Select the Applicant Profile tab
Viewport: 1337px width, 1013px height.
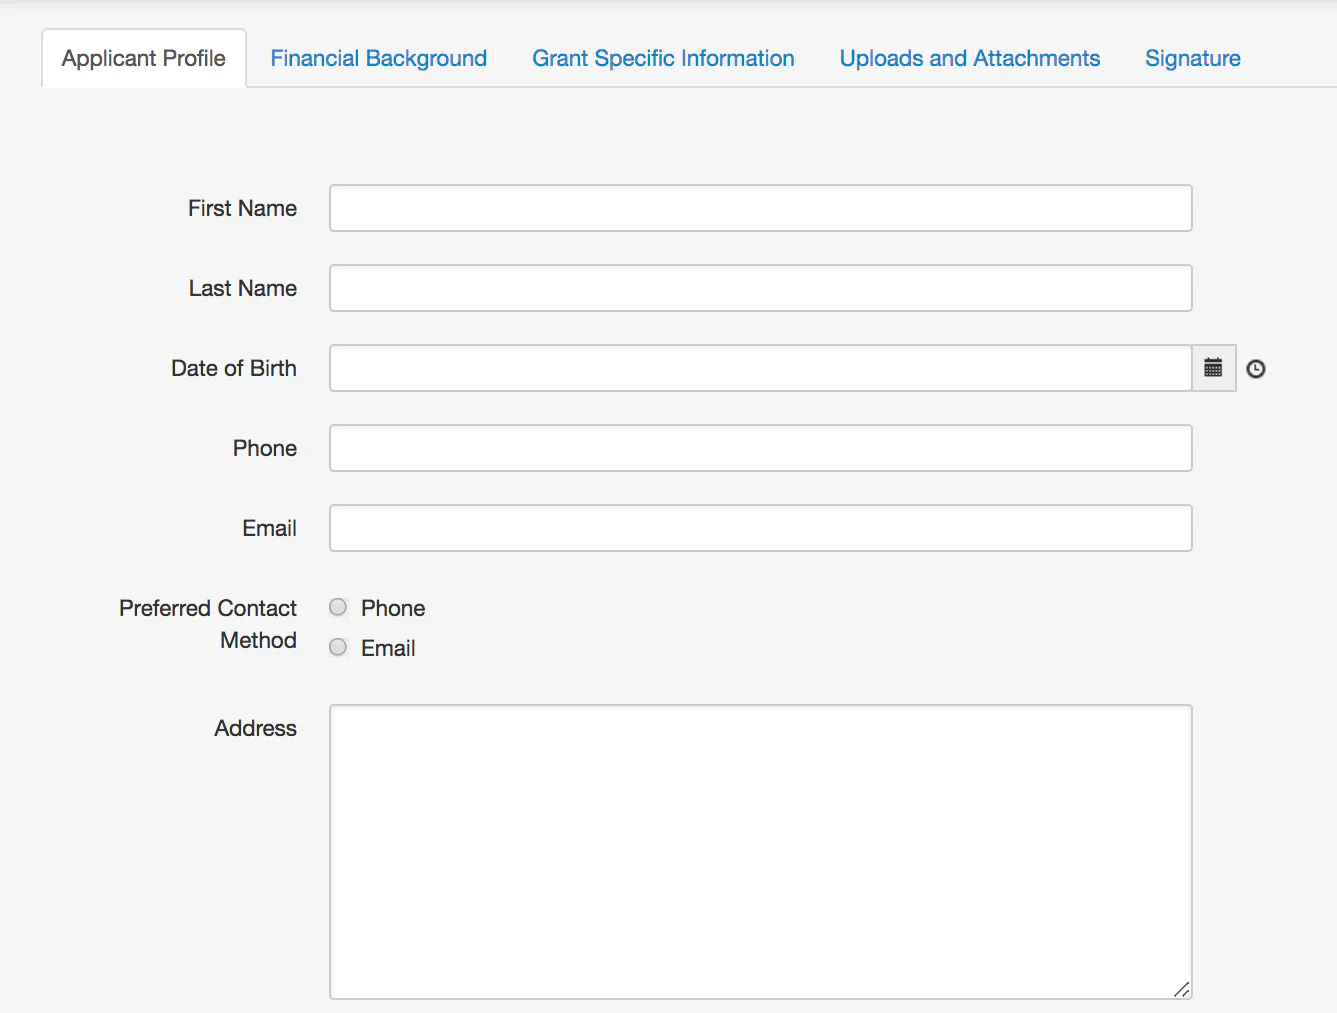click(143, 58)
